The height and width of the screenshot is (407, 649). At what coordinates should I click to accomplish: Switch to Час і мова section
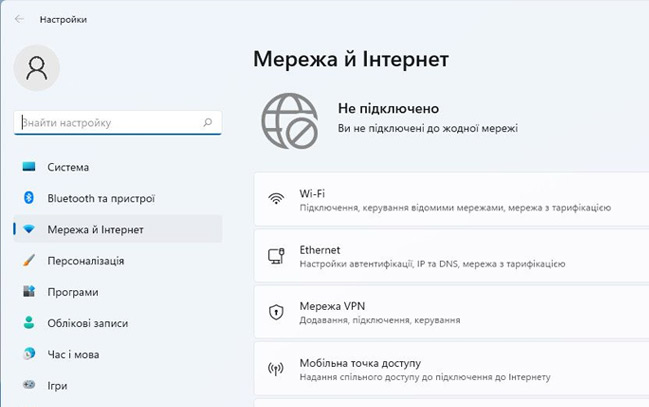click(x=118, y=354)
